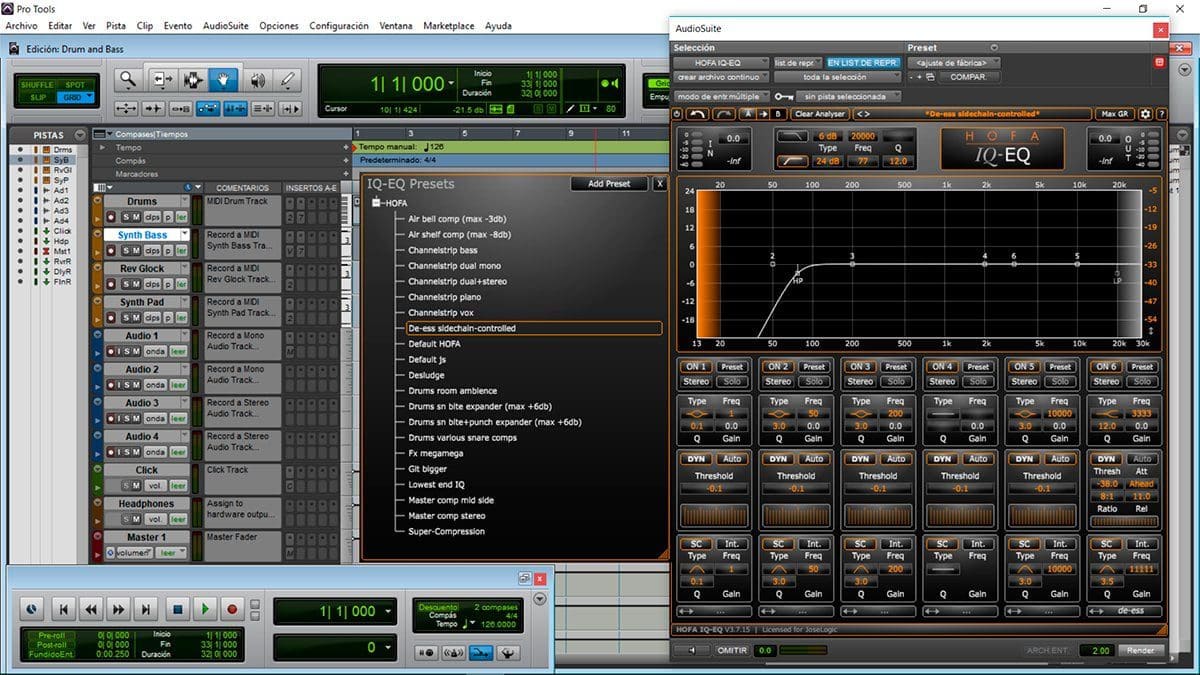Image resolution: width=1200 pixels, height=675 pixels.
Task: Toggle band 1 ON button
Action: click(x=696, y=367)
